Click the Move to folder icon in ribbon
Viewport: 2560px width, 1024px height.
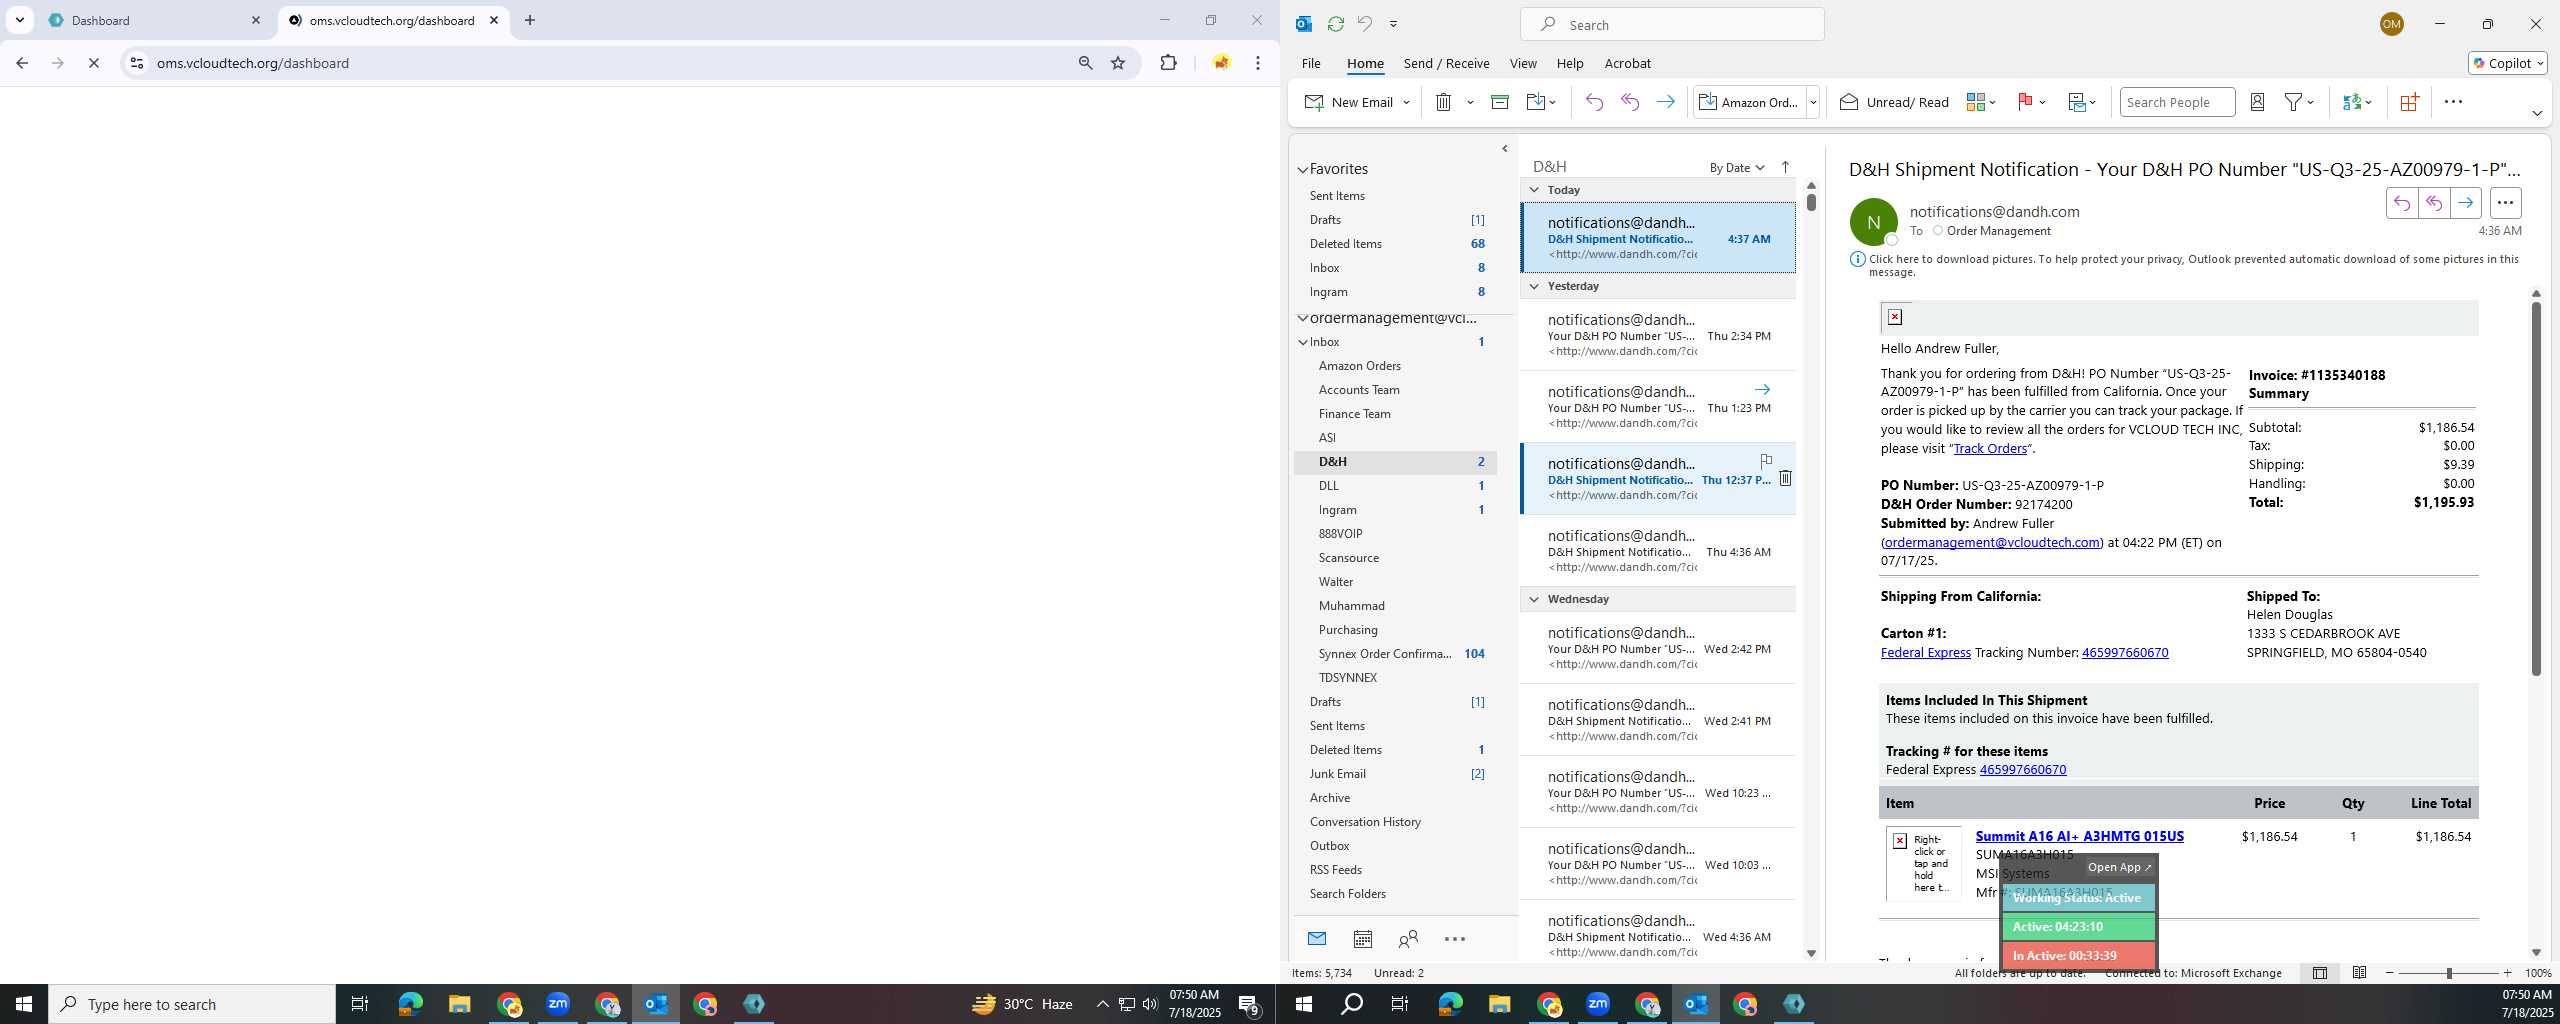[1536, 102]
